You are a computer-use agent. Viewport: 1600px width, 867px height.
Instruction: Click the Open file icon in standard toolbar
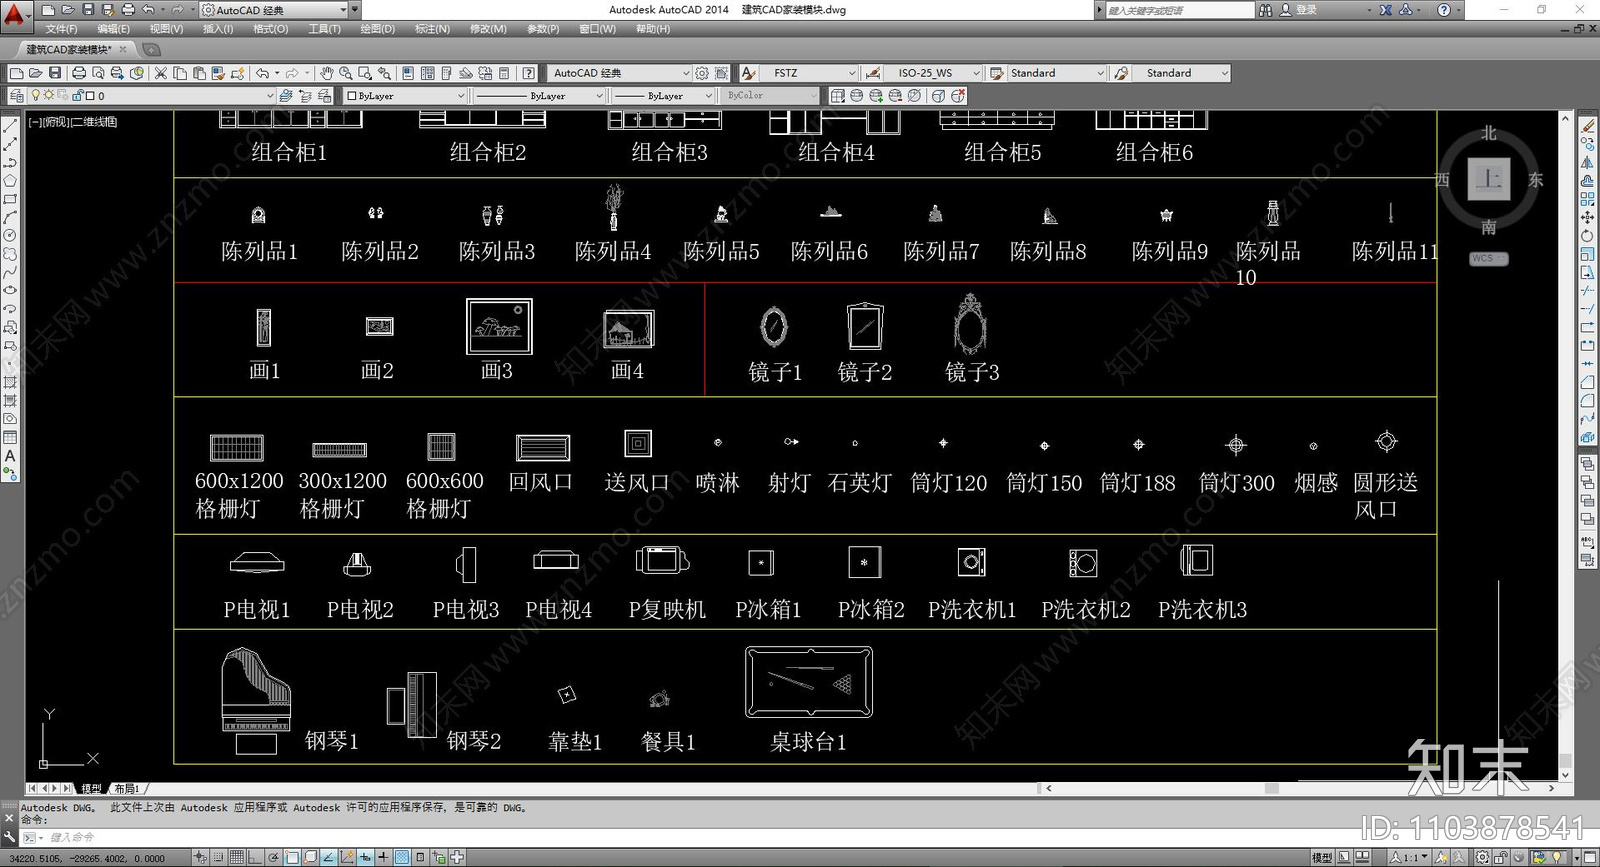[35, 73]
